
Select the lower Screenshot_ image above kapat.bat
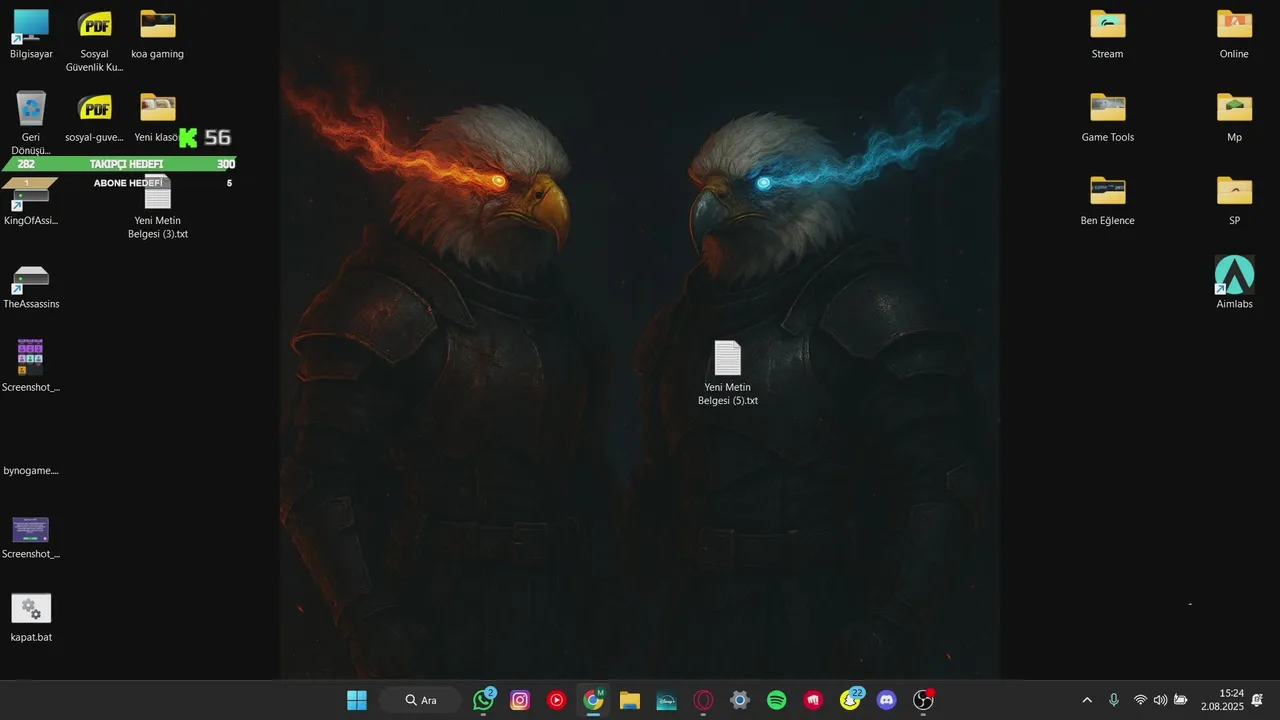coord(31,537)
